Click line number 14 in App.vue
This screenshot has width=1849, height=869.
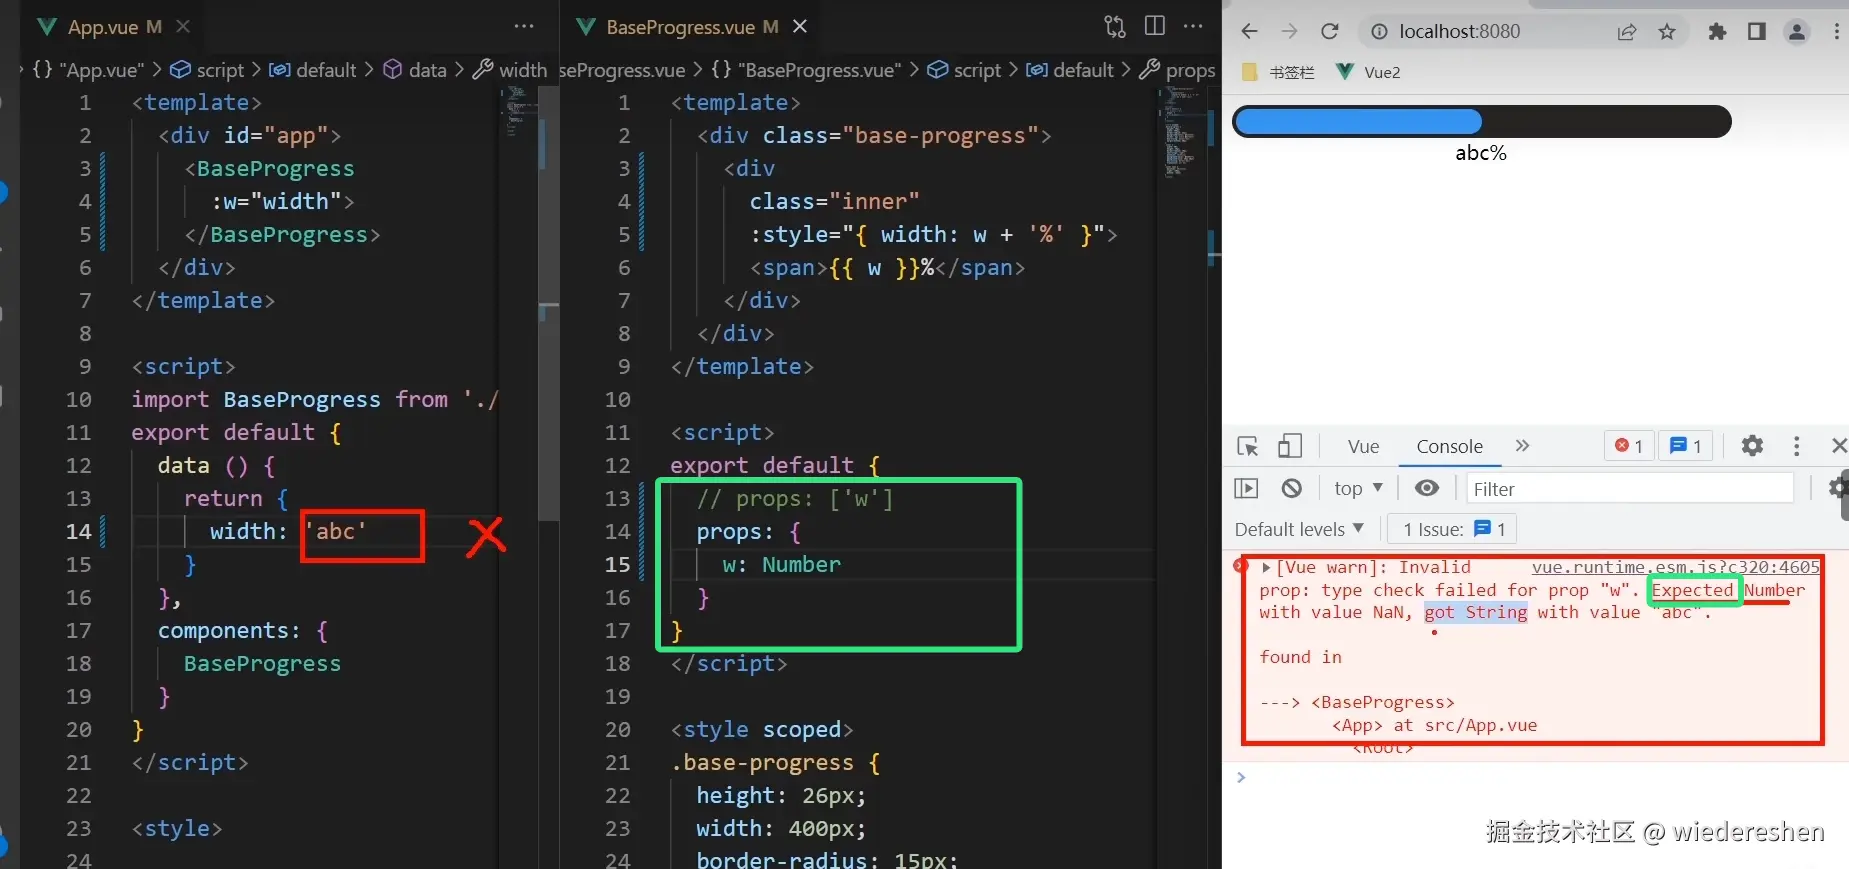[x=79, y=531]
